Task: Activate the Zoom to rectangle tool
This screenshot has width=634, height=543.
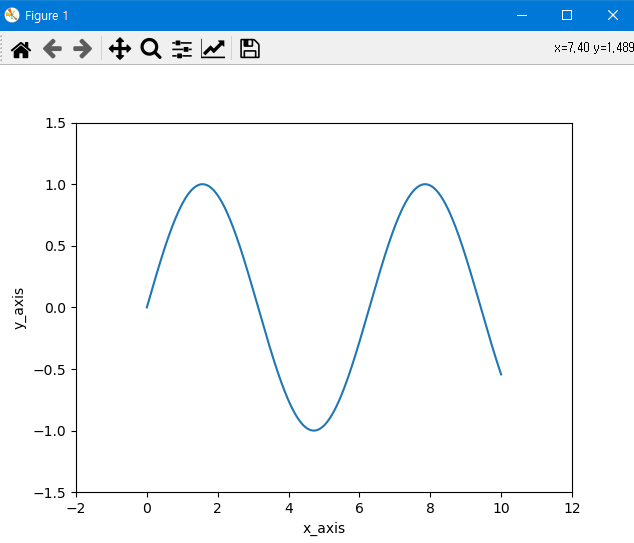Action: [151, 49]
